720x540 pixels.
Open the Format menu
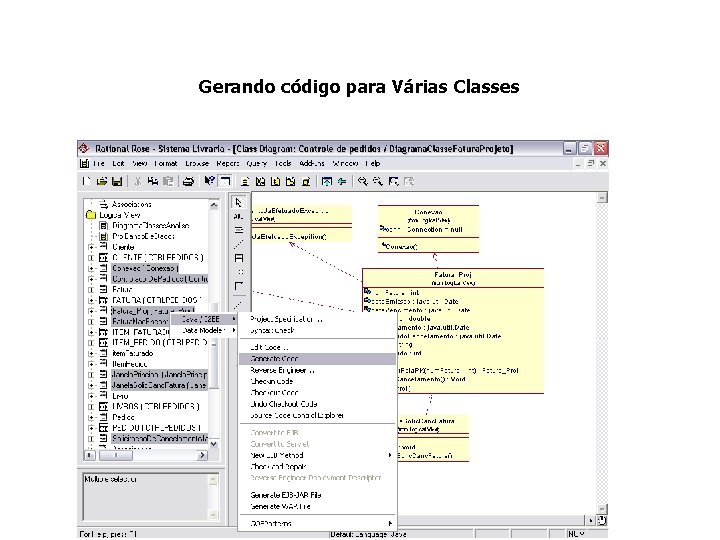tap(165, 163)
